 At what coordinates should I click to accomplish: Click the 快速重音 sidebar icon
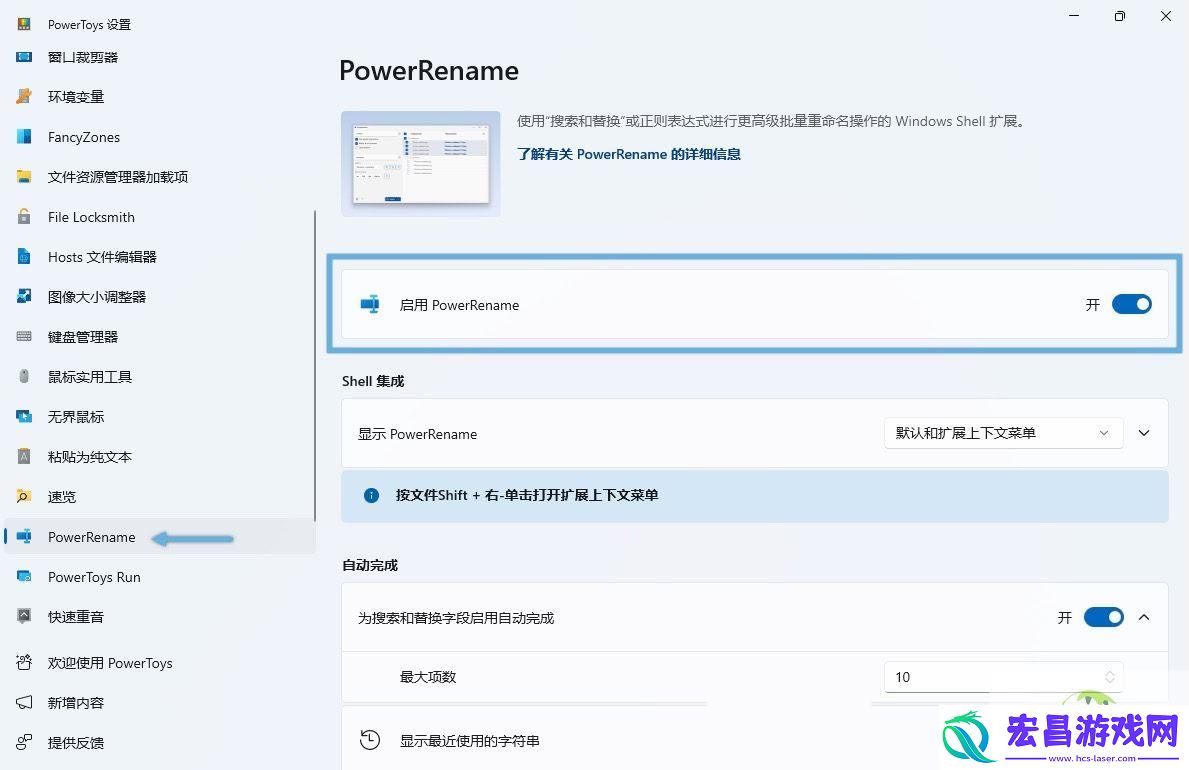(24, 616)
